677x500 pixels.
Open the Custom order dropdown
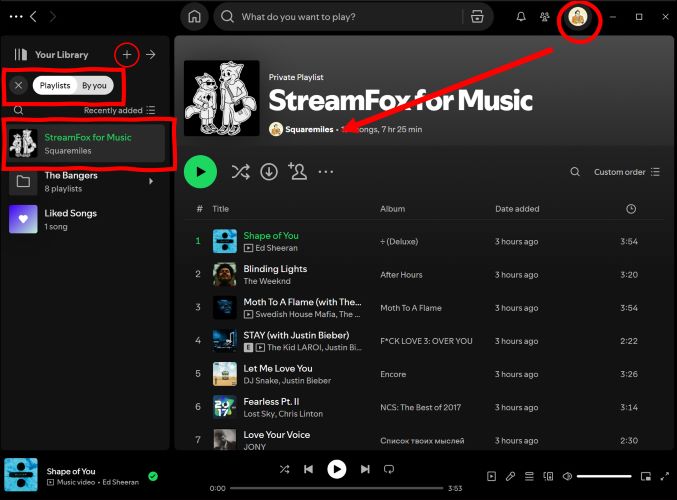[626, 172]
